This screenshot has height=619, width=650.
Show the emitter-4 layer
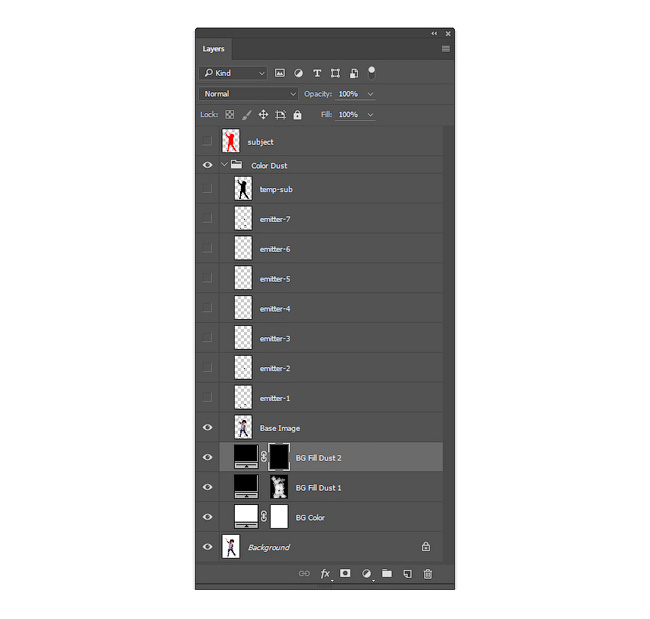tap(207, 308)
